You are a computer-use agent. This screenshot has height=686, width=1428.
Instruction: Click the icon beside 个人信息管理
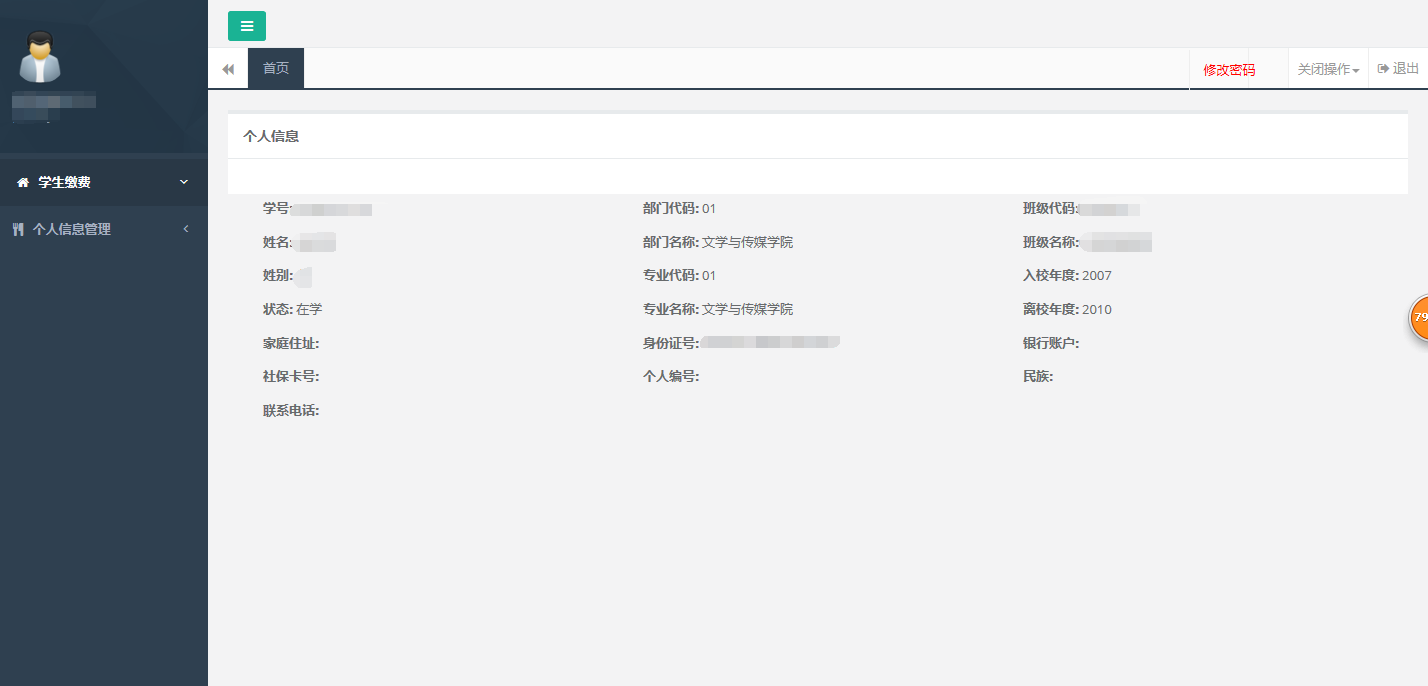18,230
